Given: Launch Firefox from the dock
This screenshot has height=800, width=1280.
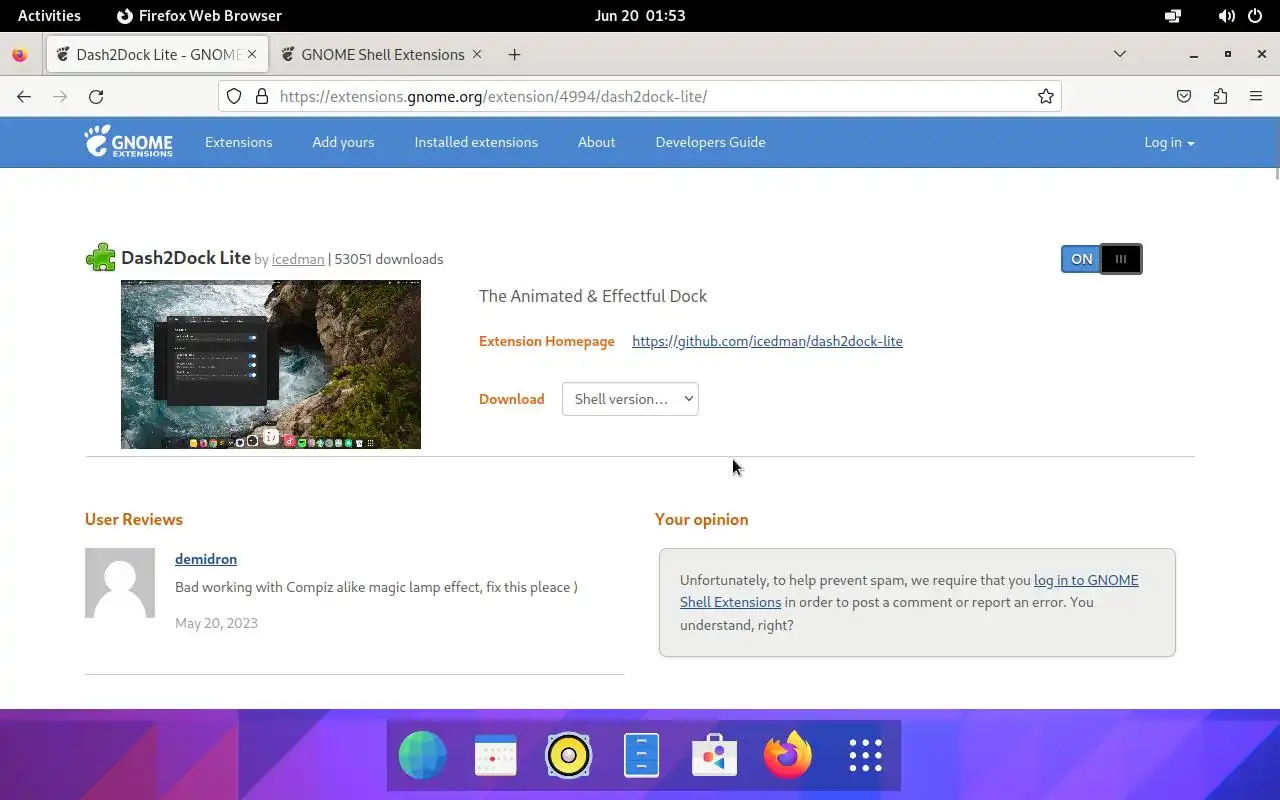Looking at the screenshot, I should pos(787,755).
